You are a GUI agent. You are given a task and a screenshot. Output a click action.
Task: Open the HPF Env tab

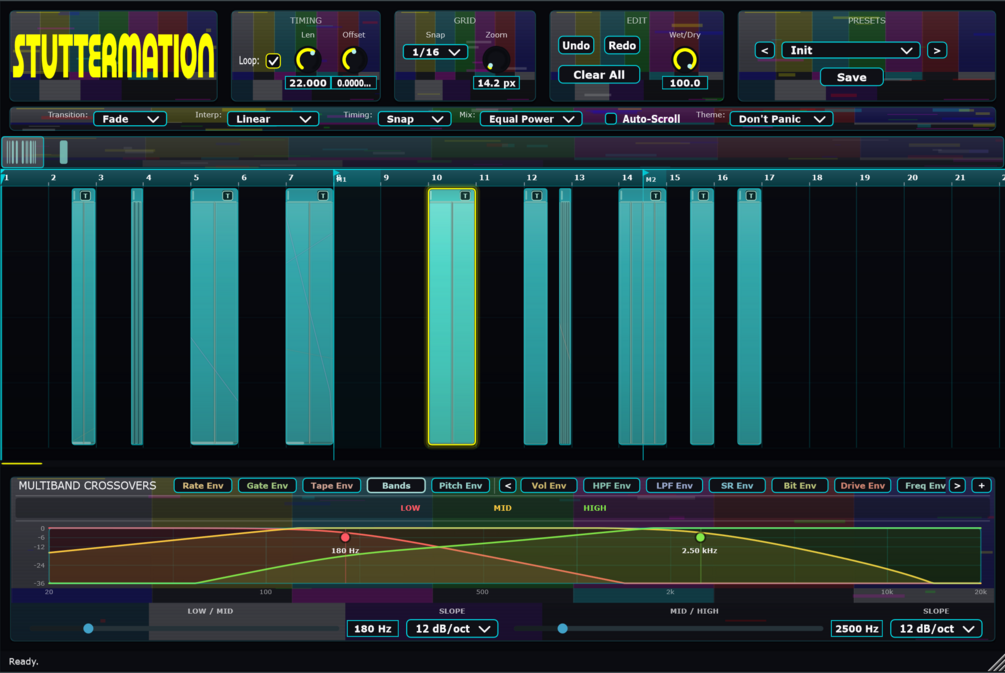point(611,486)
